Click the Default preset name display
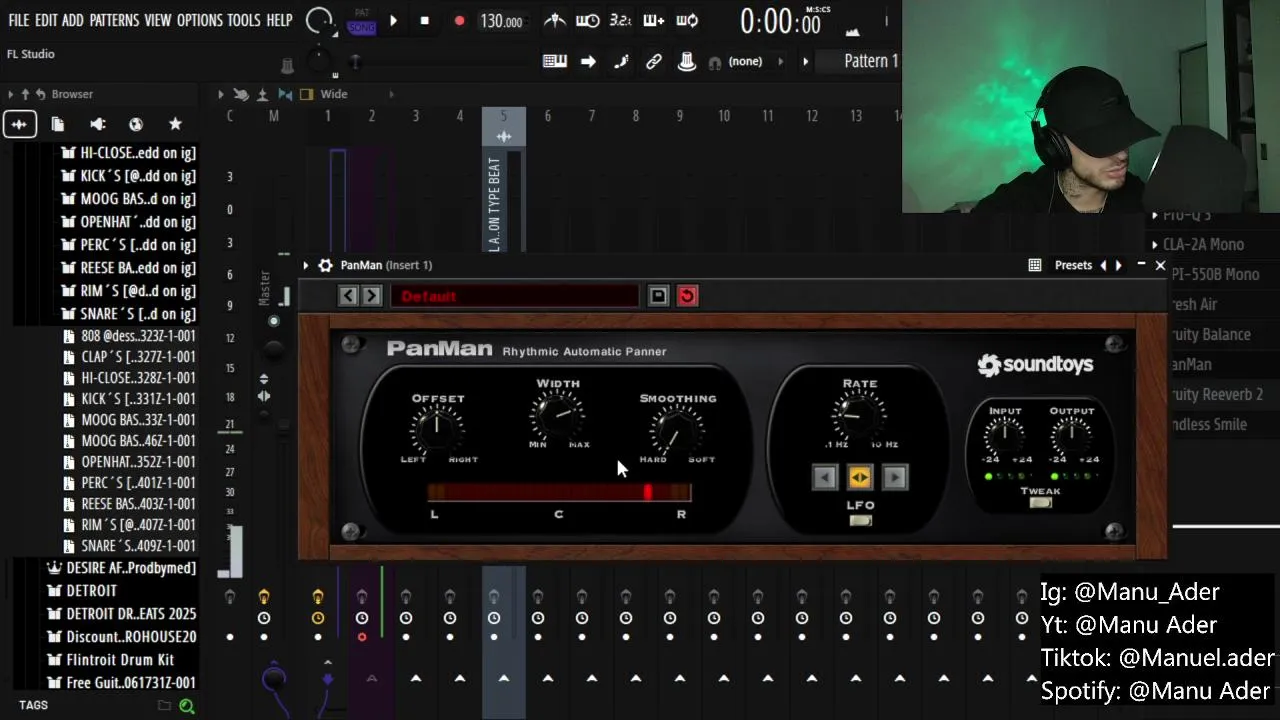 pos(514,296)
